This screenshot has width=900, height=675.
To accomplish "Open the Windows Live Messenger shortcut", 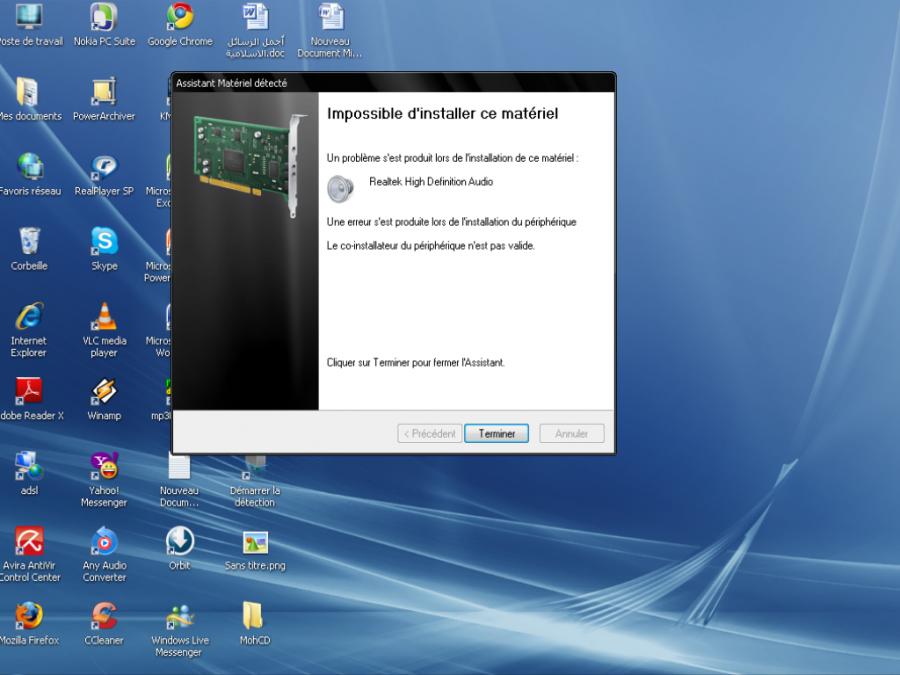I will point(180,616).
